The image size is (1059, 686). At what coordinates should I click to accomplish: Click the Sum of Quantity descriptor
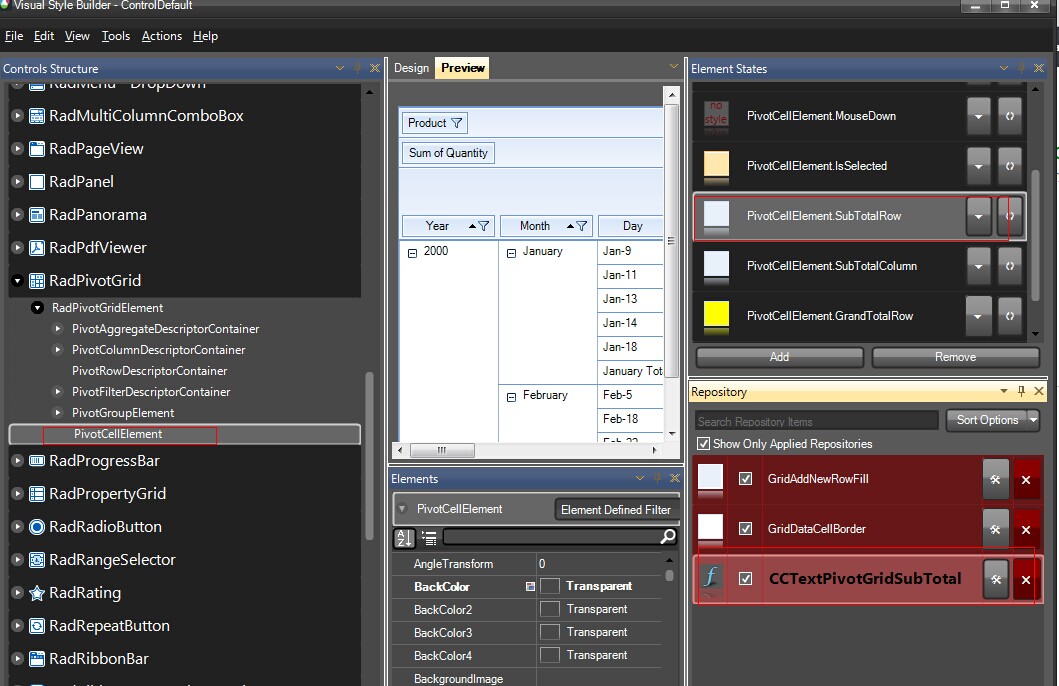tap(448, 153)
